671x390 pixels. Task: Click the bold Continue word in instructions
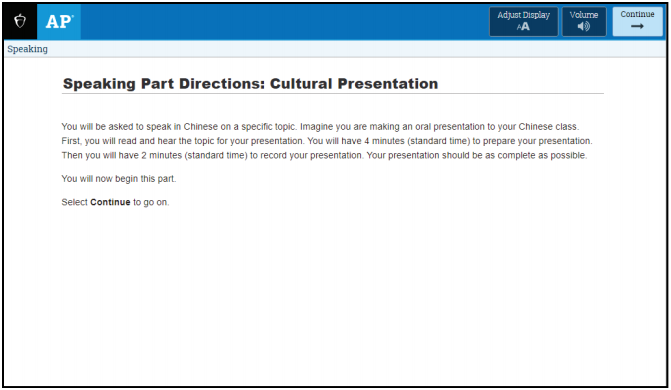point(110,202)
